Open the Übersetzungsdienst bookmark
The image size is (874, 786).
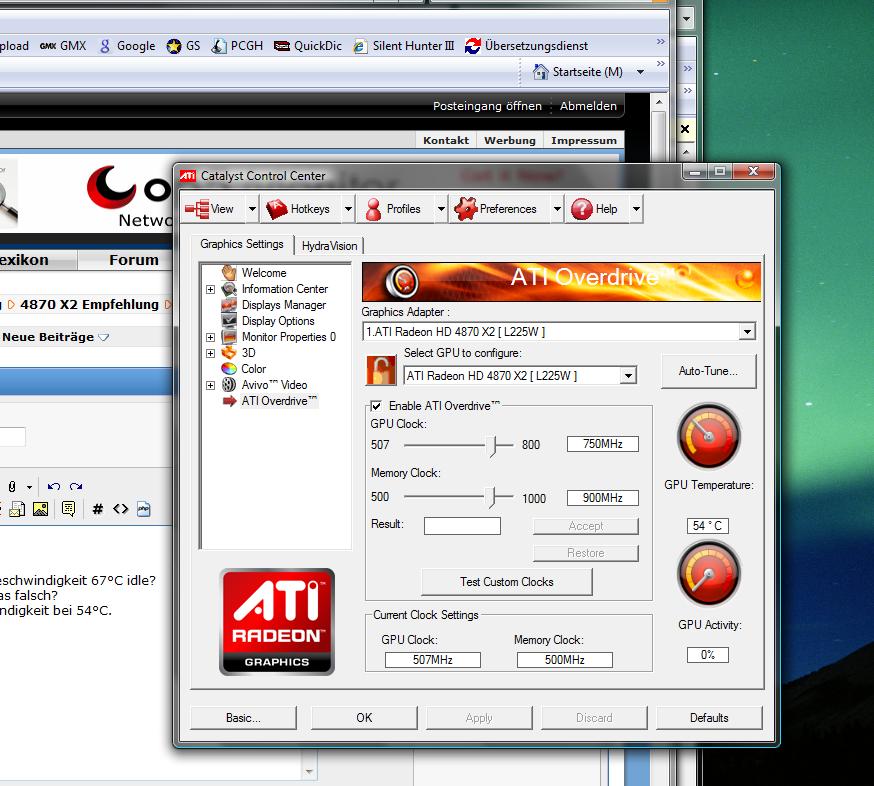coord(527,46)
